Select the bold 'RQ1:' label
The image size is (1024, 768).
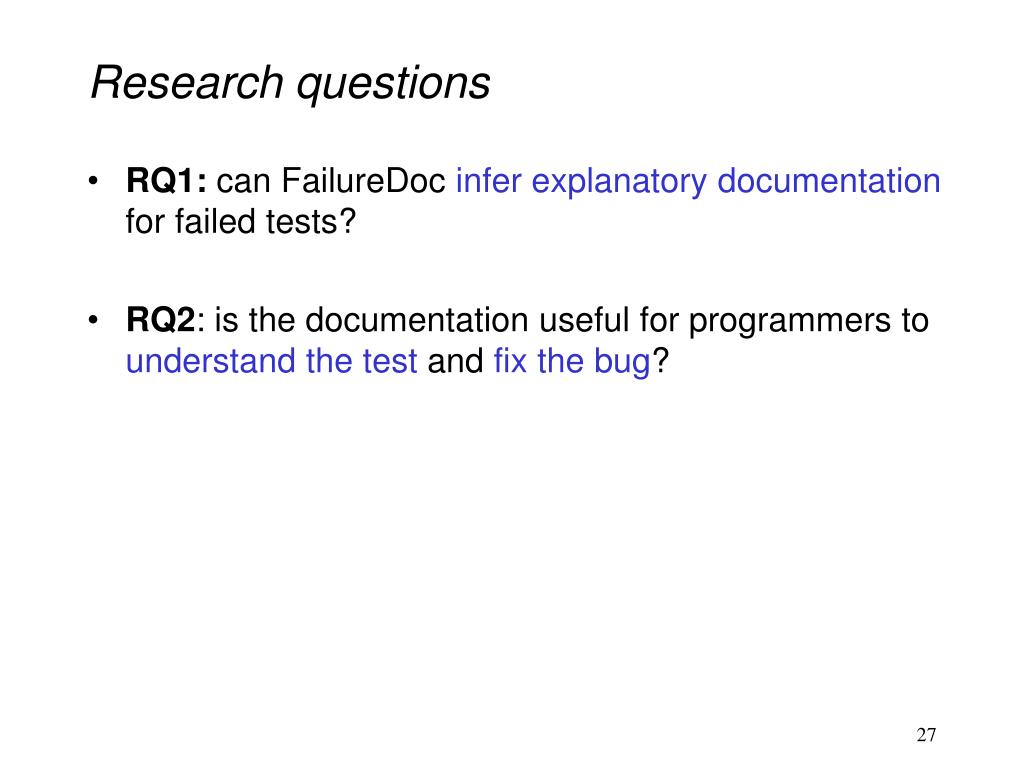tap(167, 181)
